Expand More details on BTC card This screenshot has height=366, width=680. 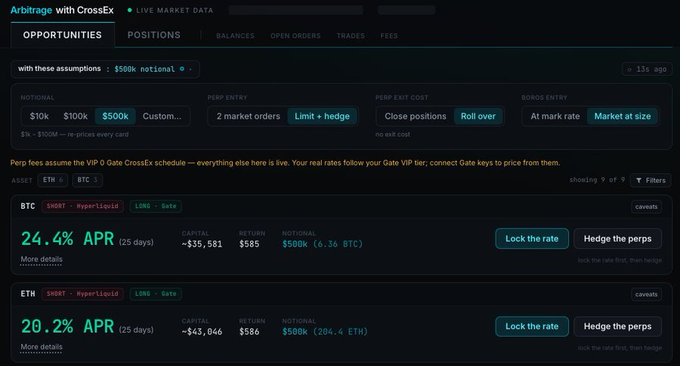click(x=42, y=259)
